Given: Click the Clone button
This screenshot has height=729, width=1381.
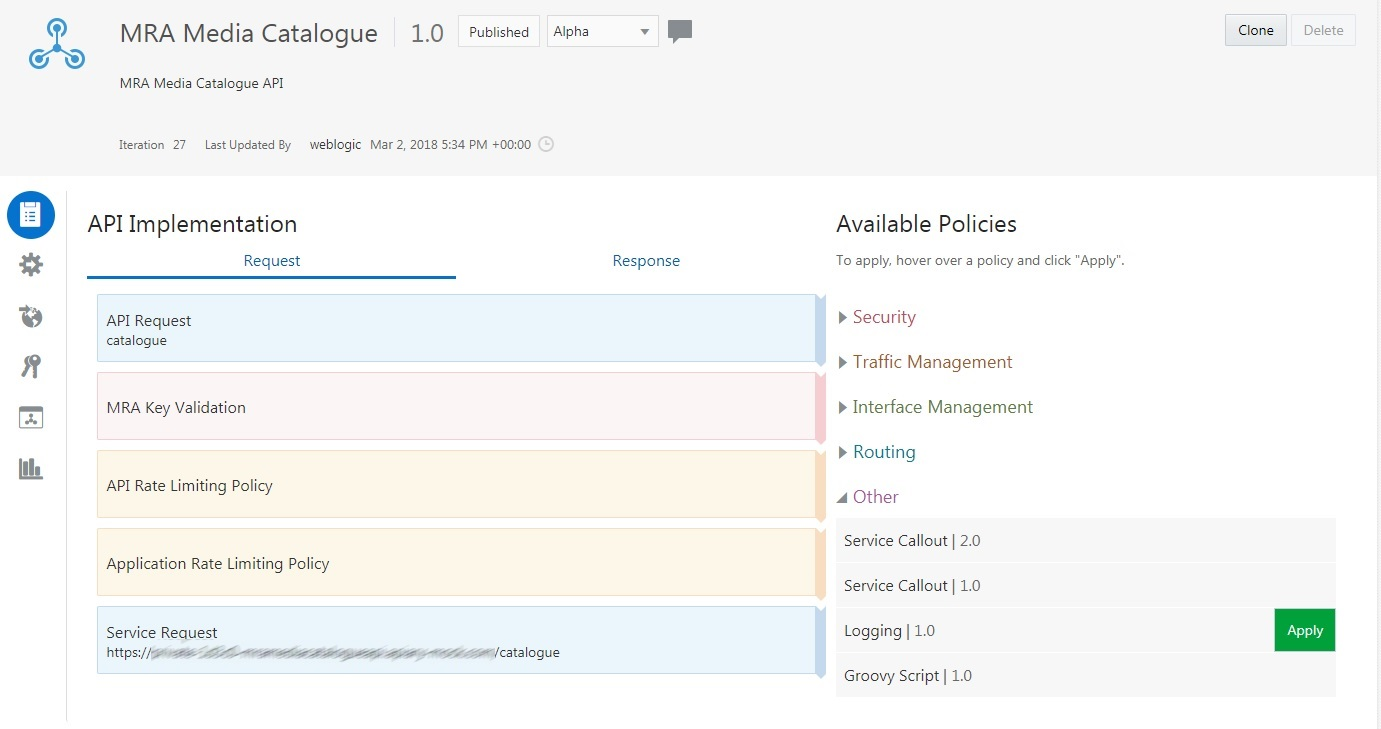Looking at the screenshot, I should pyautogui.click(x=1256, y=30).
